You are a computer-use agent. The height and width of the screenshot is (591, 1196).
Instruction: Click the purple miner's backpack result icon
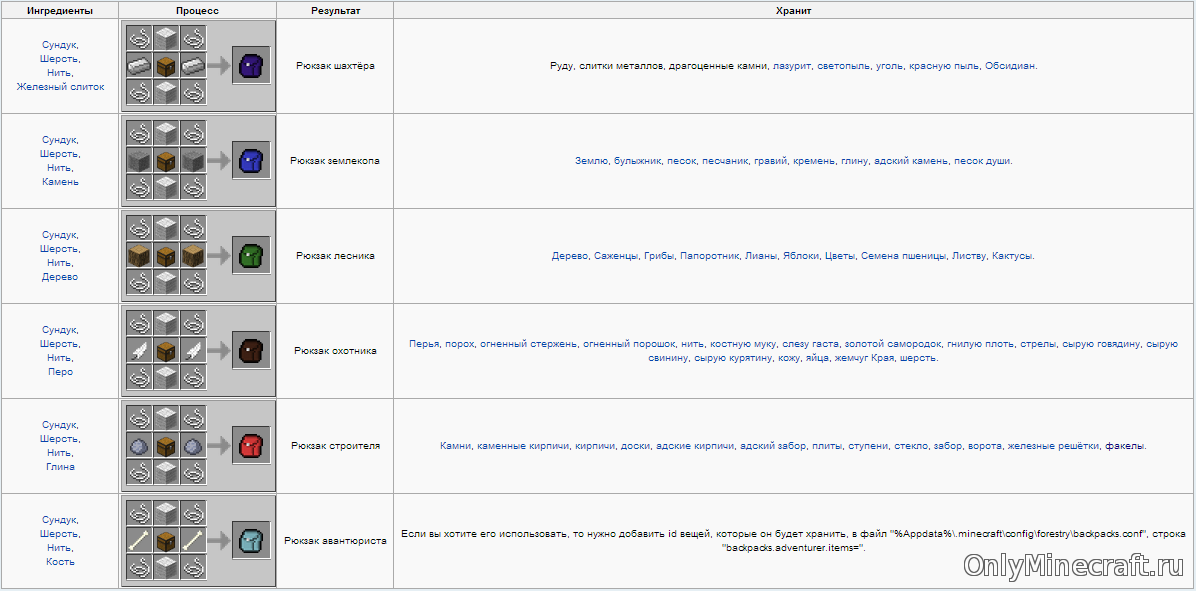[250, 66]
